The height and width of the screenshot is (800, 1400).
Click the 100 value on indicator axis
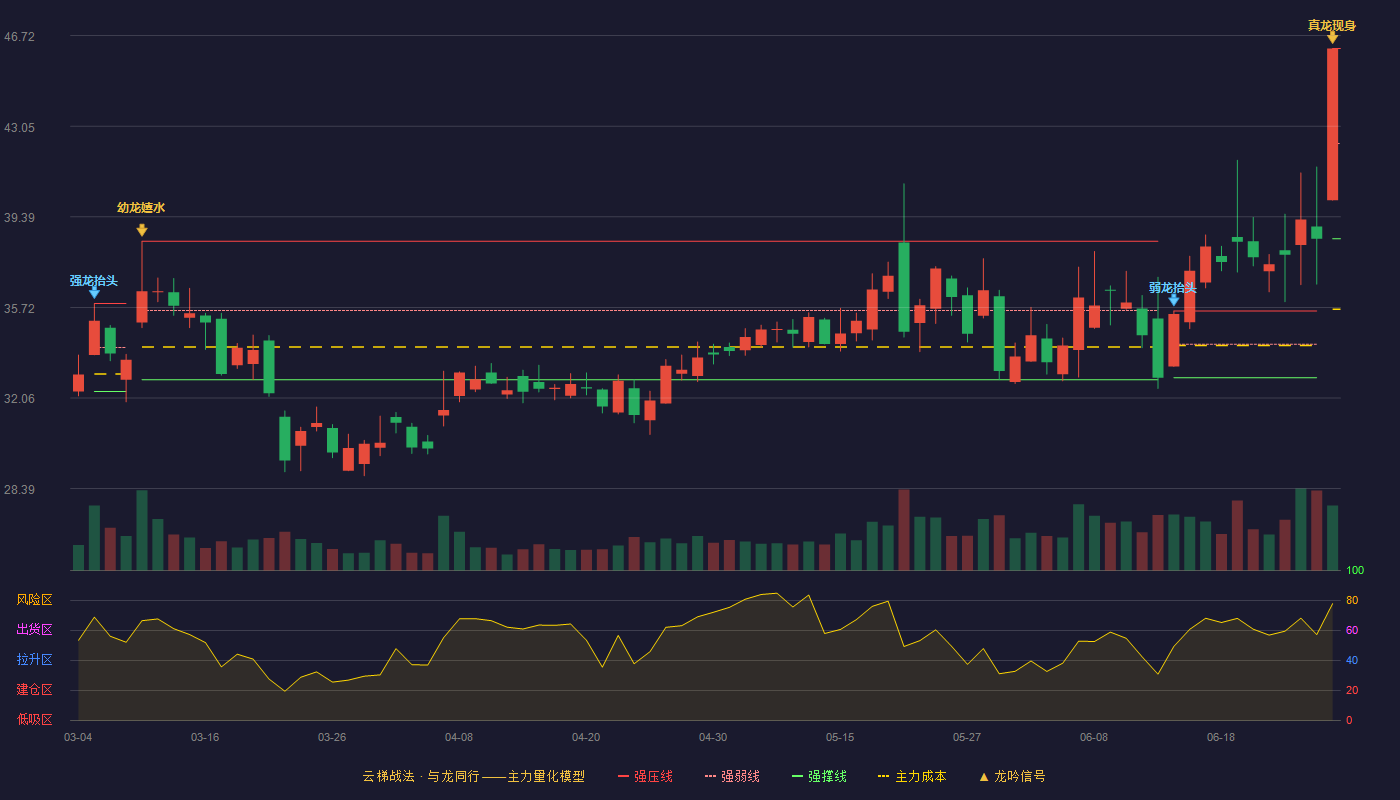click(1355, 571)
